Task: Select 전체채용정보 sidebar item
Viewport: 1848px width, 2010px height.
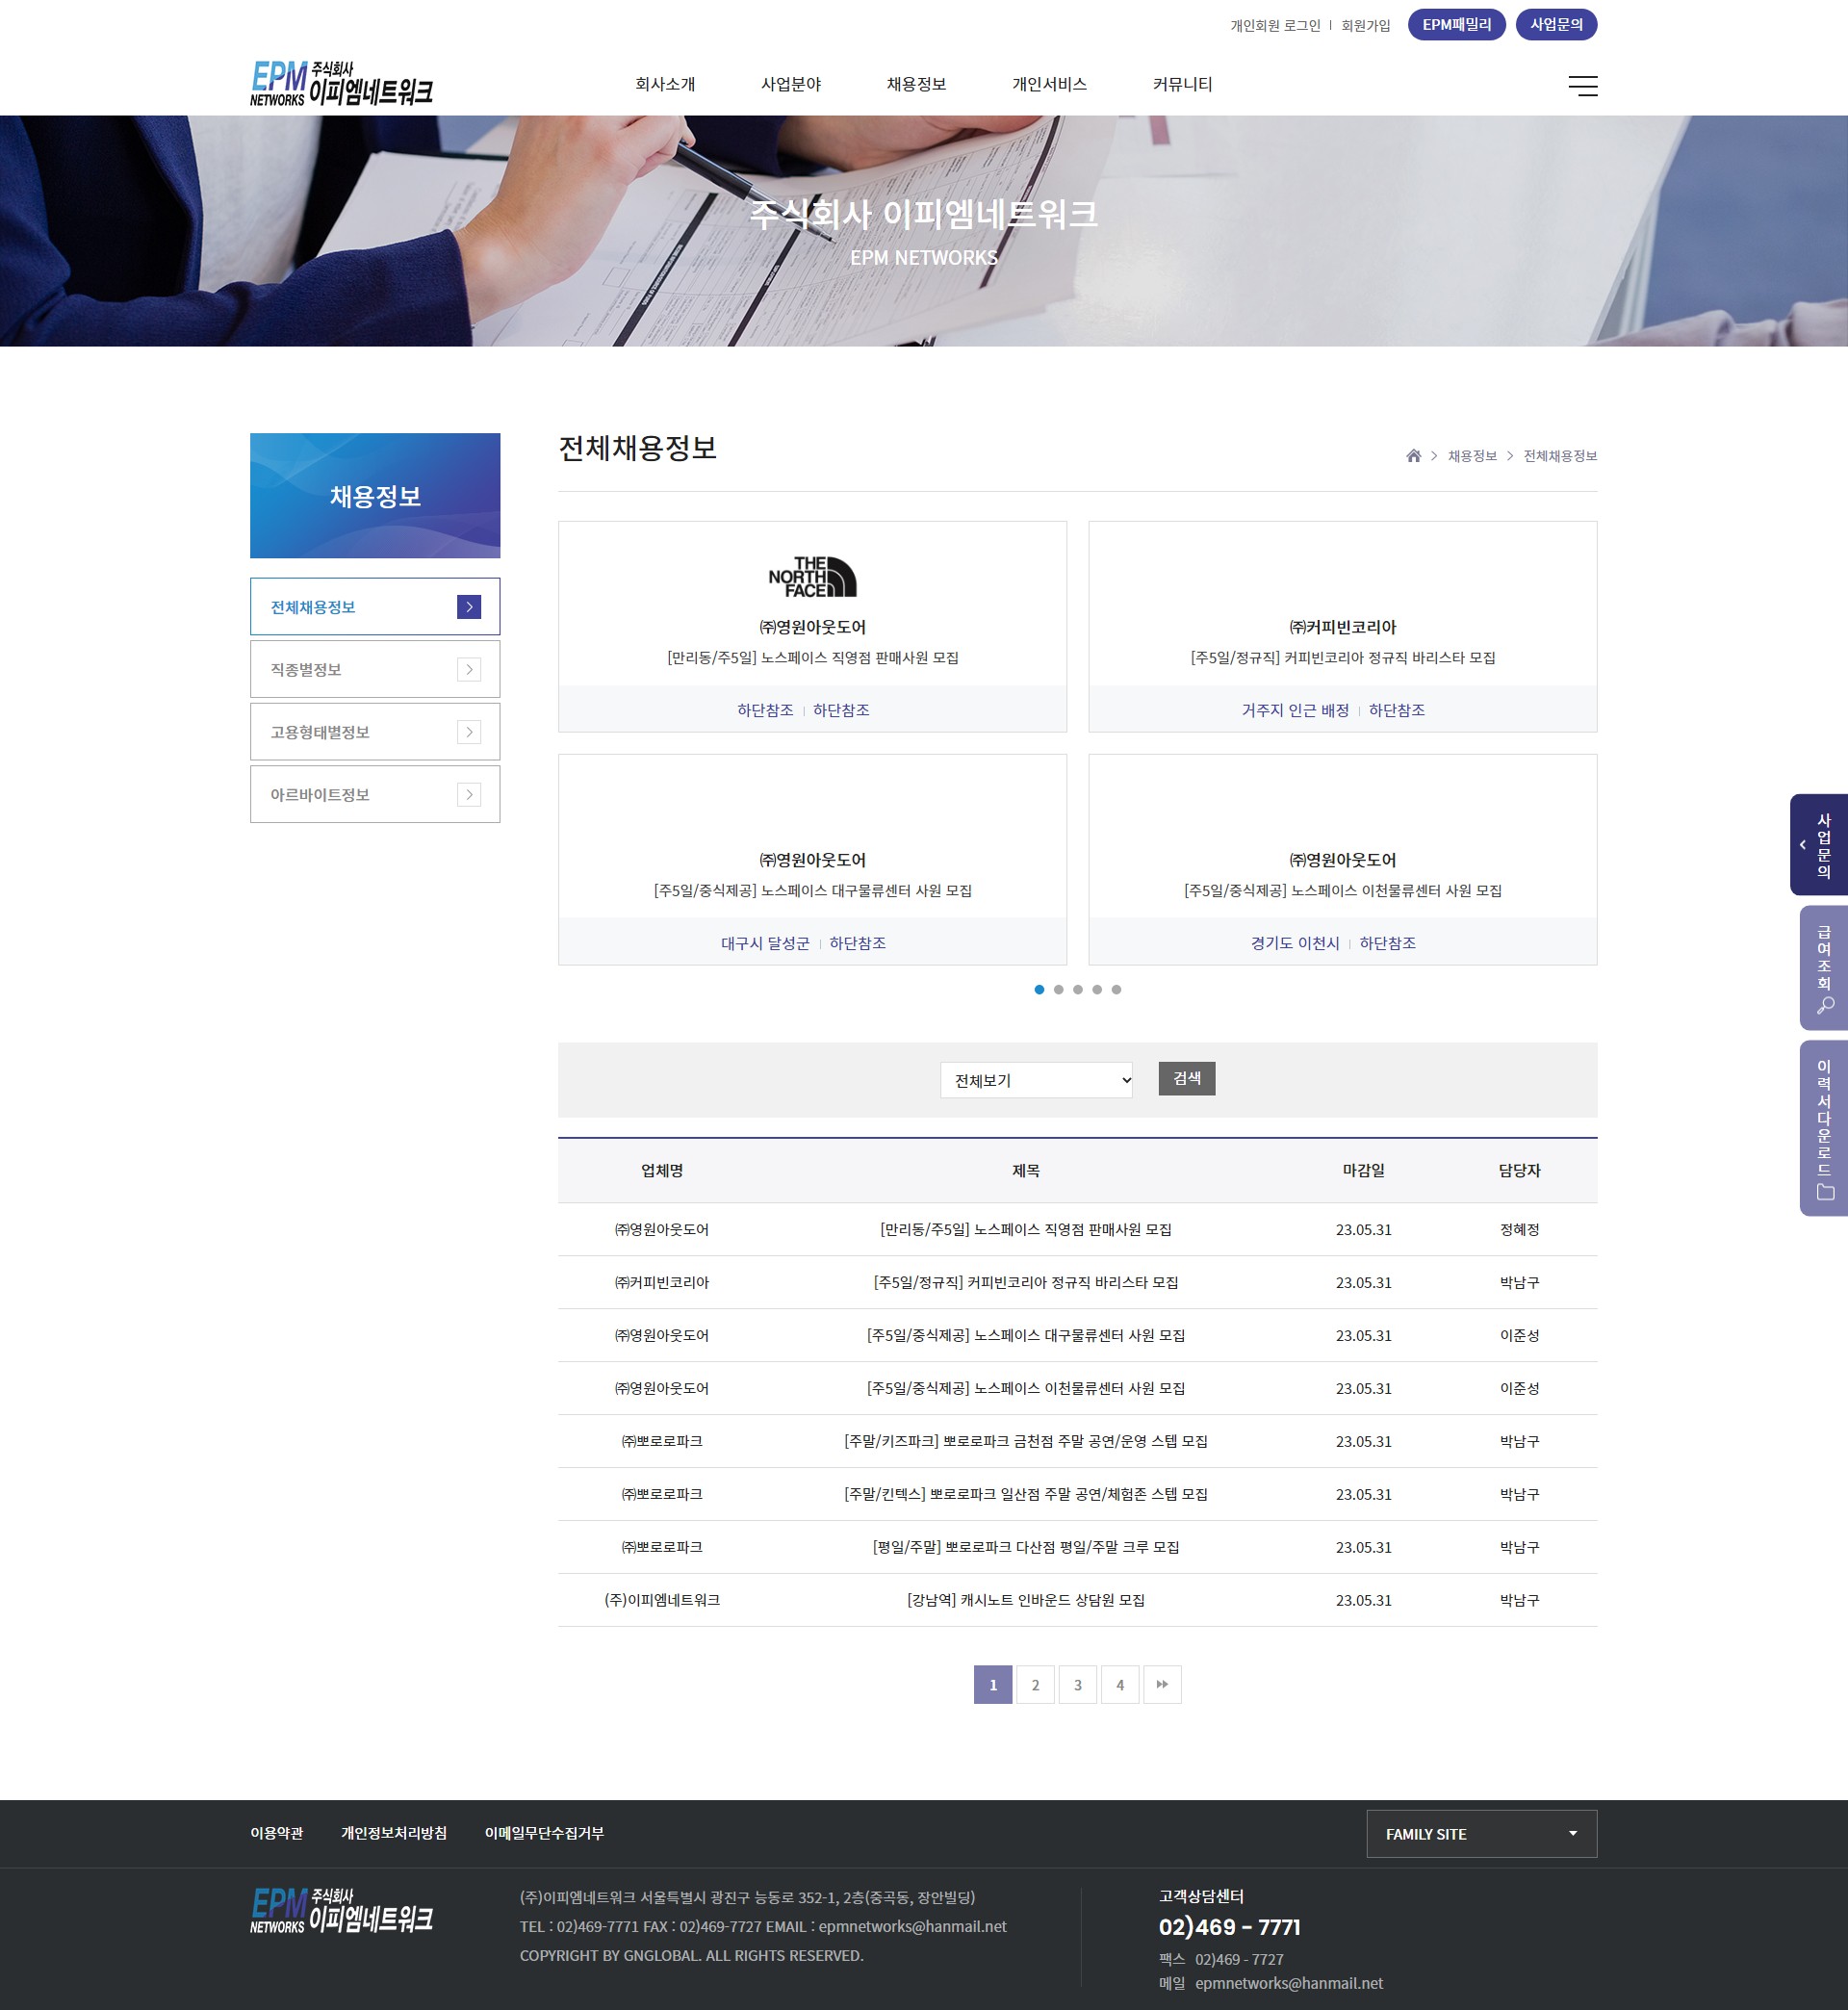Action: (375, 607)
